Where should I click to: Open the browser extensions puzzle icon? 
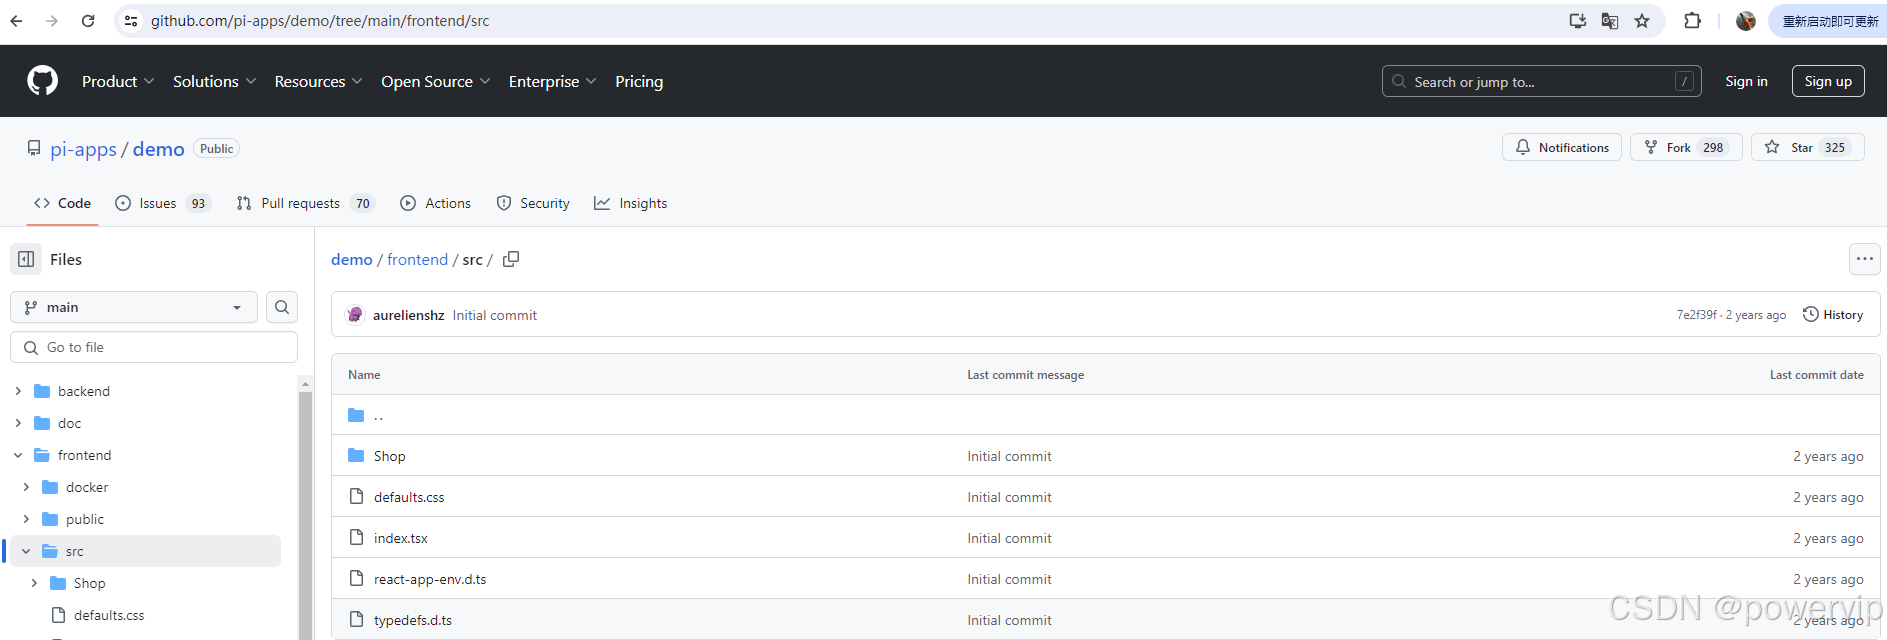click(x=1692, y=20)
